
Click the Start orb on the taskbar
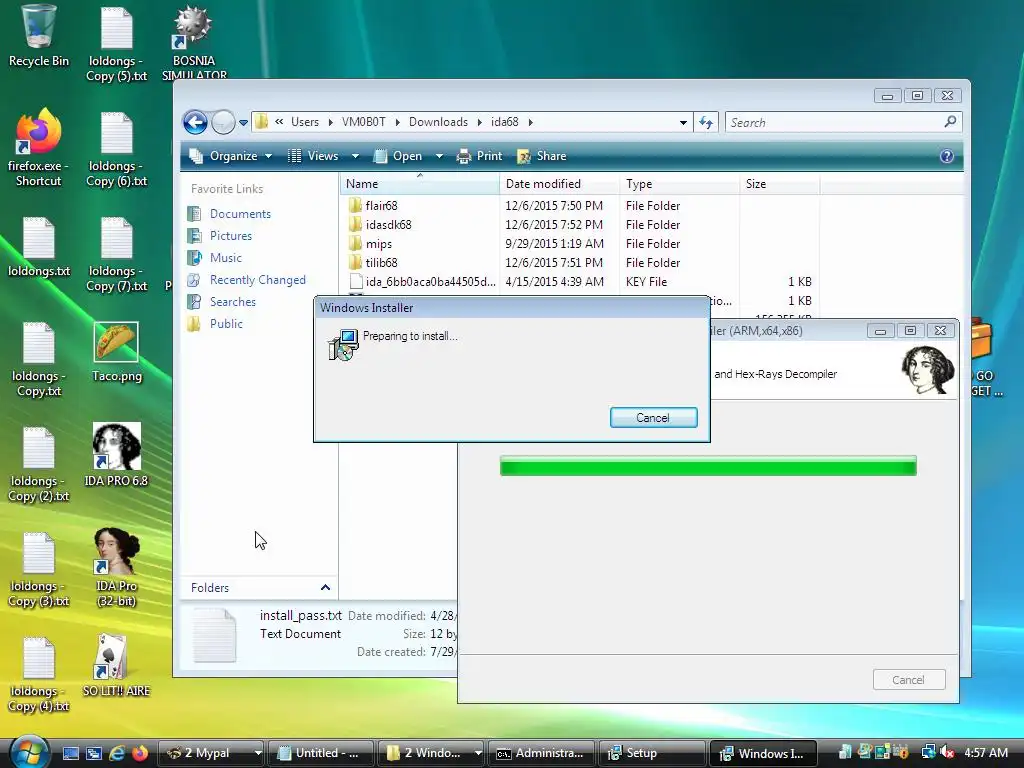coord(29,752)
